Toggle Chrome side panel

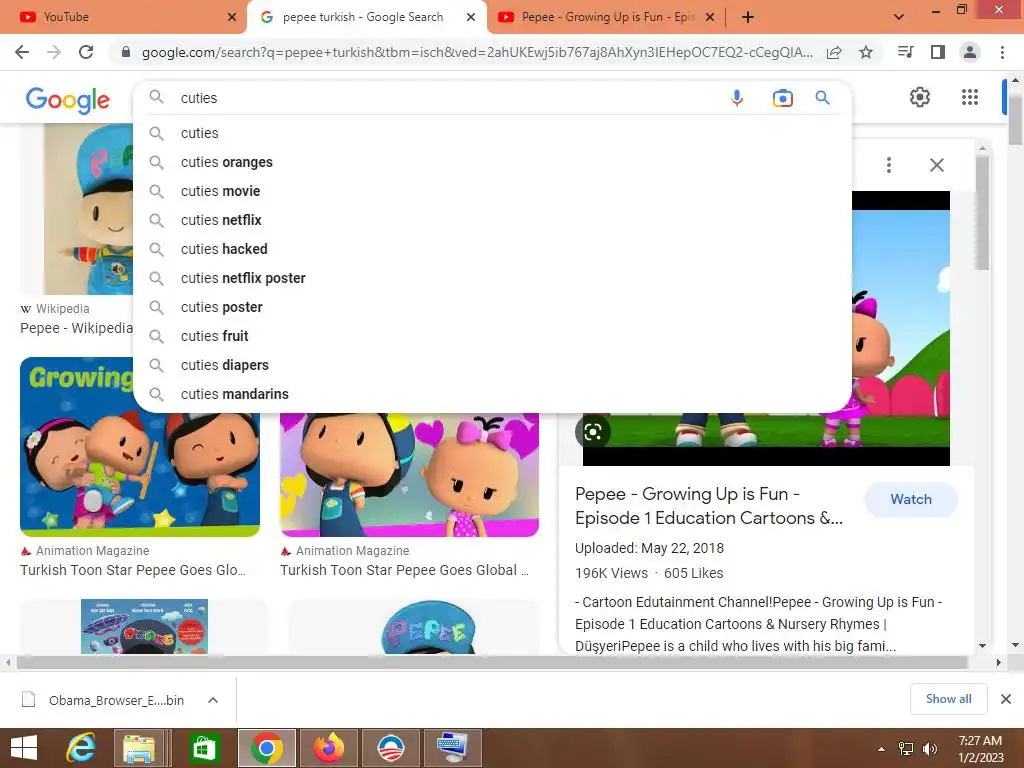(938, 52)
